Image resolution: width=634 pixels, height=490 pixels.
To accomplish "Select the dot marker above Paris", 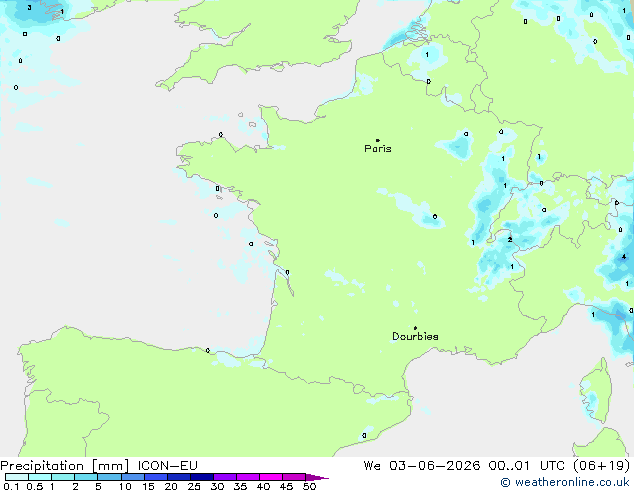I will point(378,140).
